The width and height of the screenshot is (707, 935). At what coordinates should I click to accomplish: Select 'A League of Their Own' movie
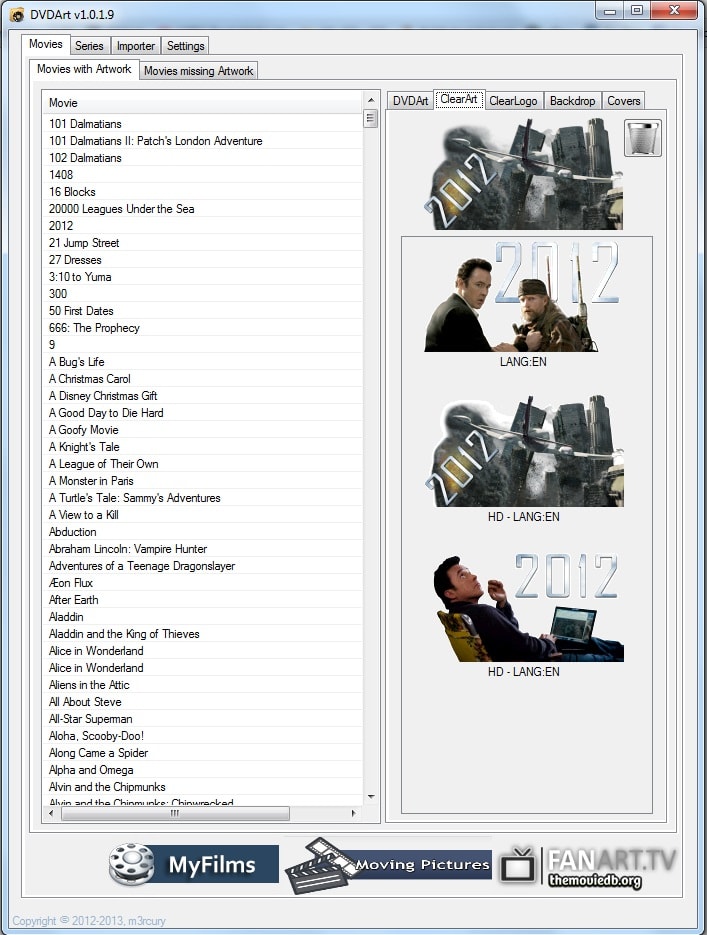[203, 464]
